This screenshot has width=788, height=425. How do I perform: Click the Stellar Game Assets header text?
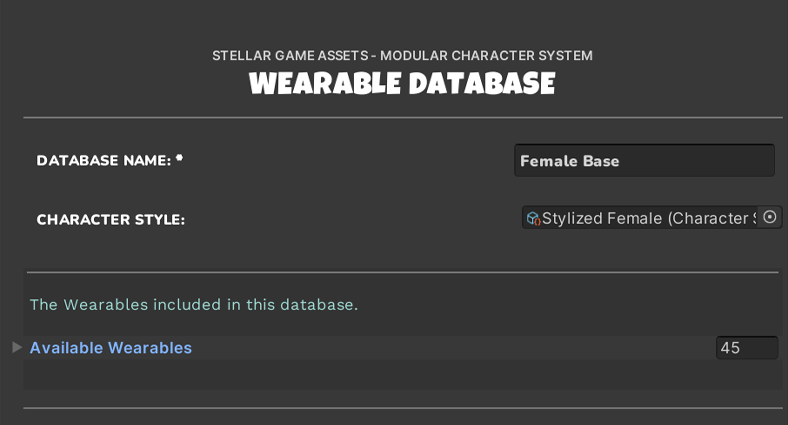[402, 55]
